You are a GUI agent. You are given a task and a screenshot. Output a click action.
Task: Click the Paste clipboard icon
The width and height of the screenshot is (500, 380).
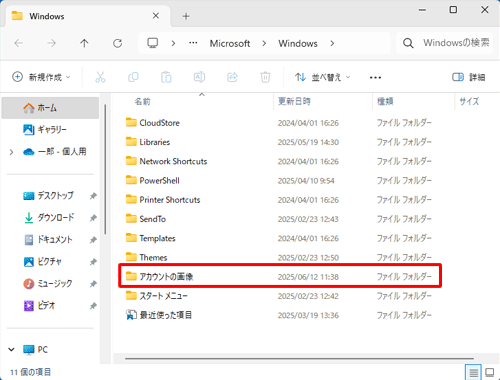(166, 77)
